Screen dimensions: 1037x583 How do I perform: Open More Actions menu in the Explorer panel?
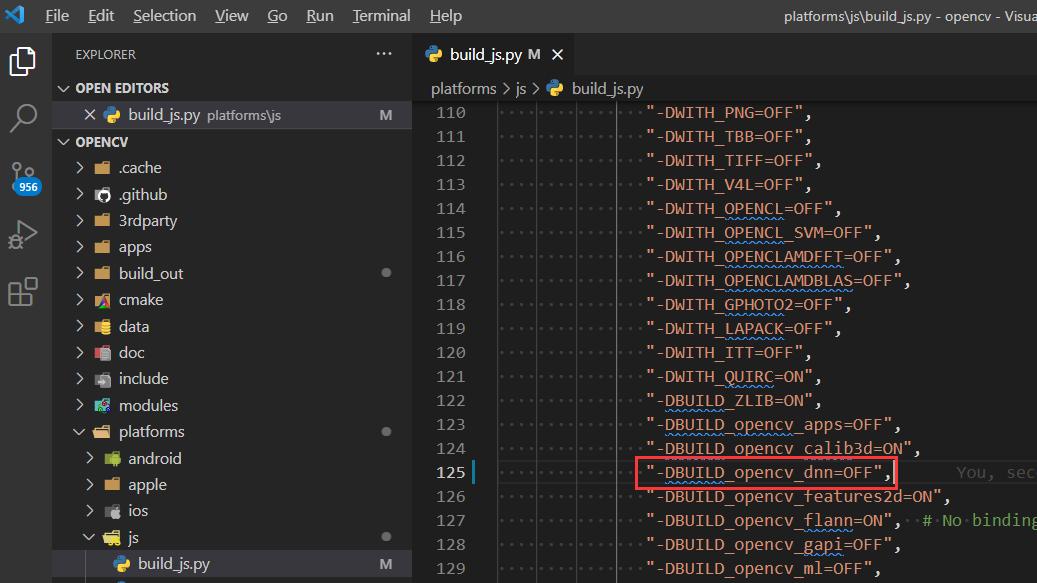tap(385, 54)
